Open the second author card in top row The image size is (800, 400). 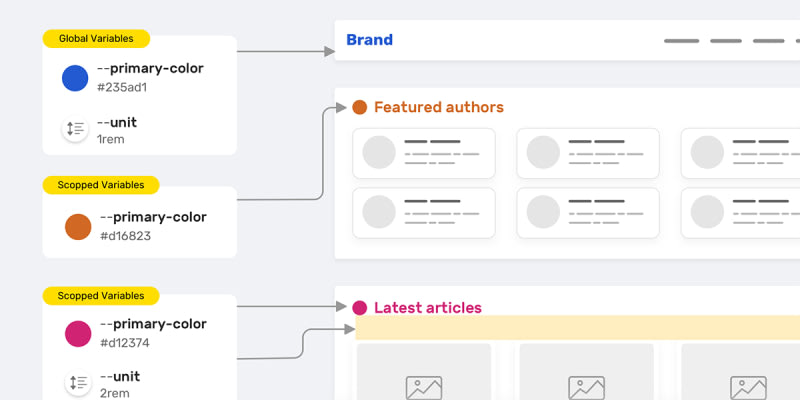pos(588,153)
